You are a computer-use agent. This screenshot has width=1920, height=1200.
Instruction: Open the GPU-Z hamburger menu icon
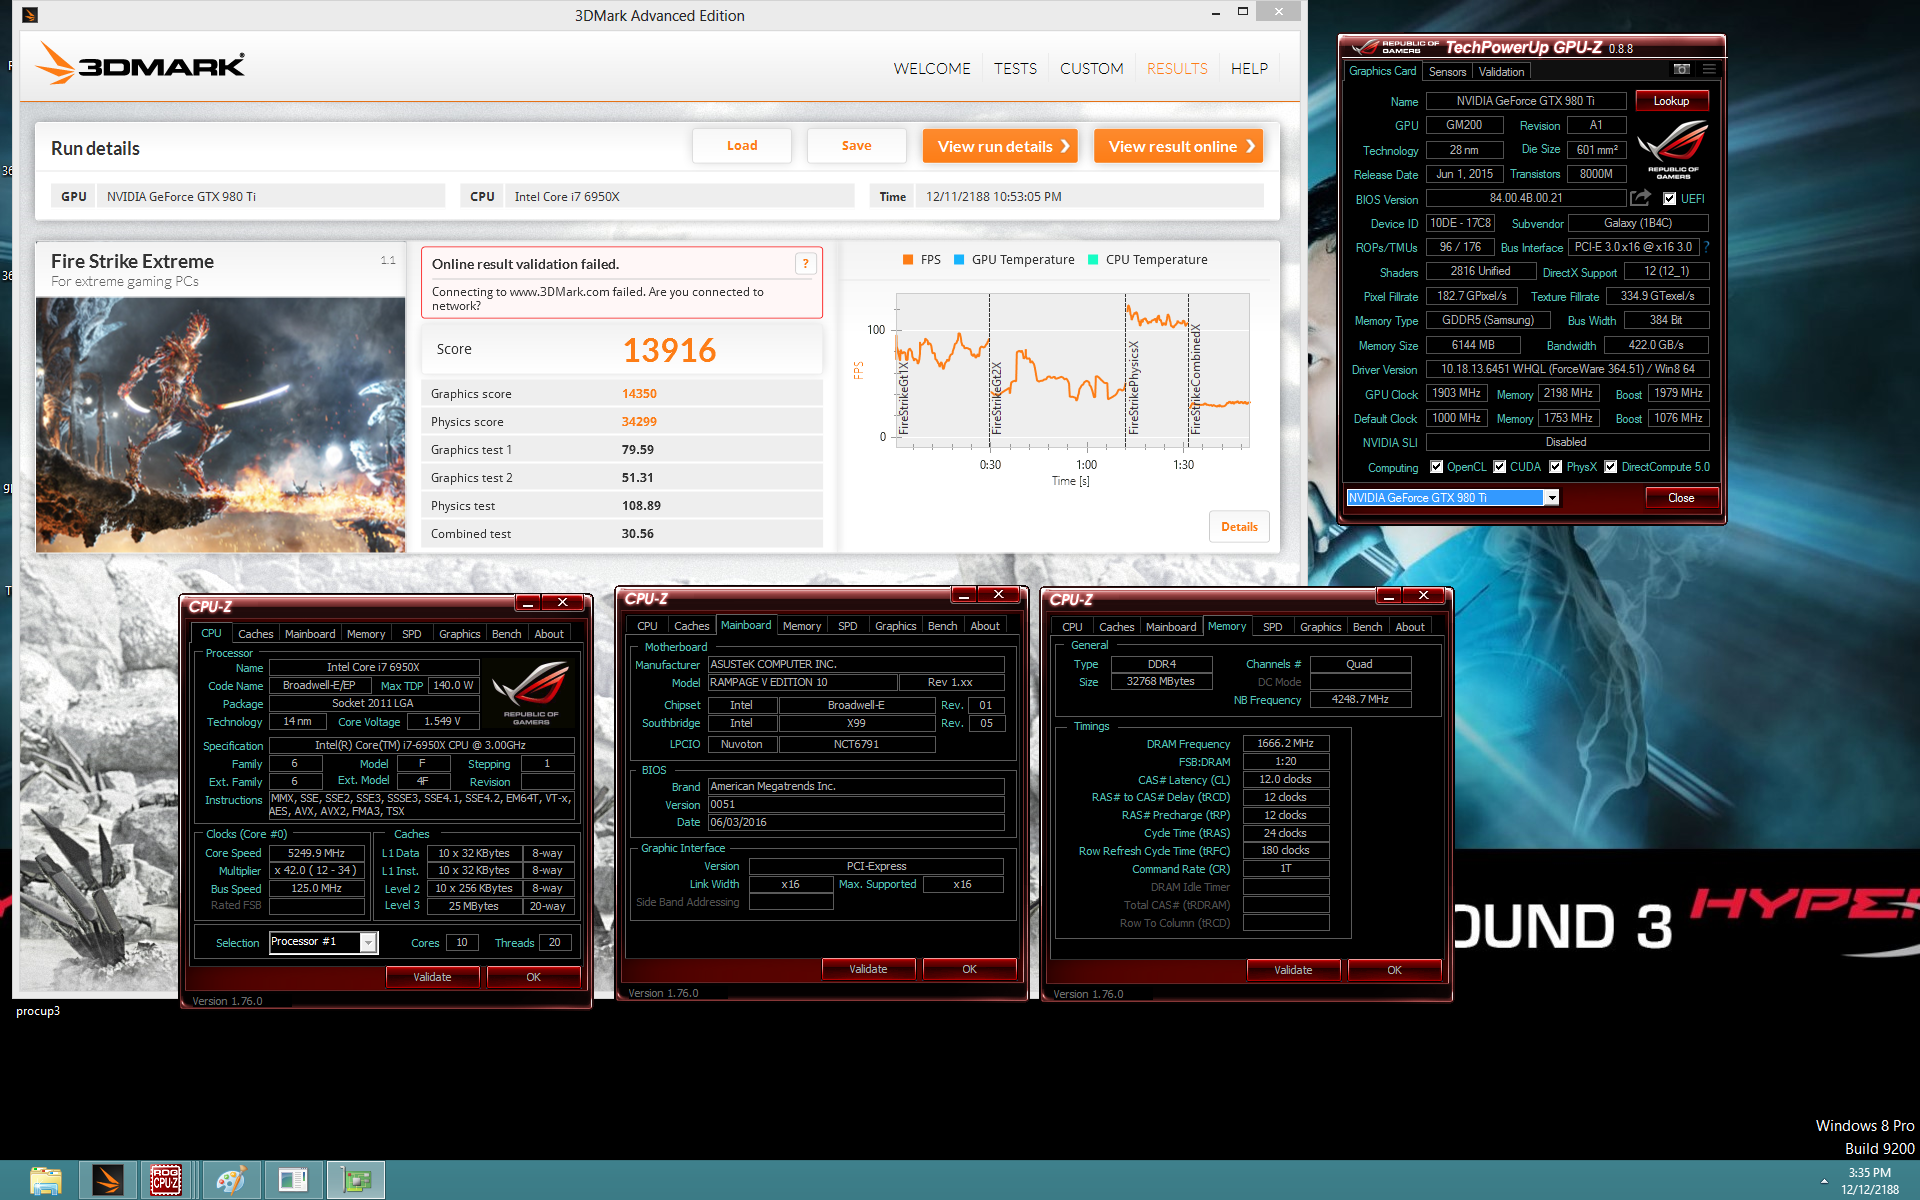(1709, 70)
